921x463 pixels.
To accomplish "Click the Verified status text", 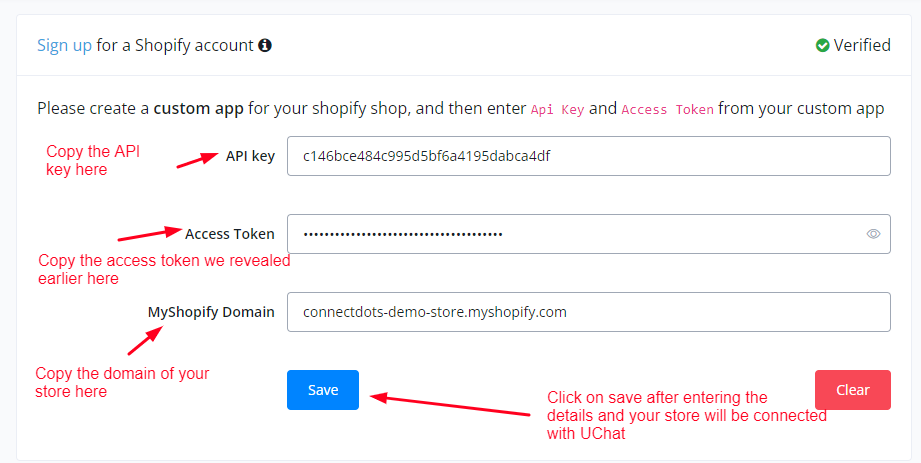I will tap(862, 45).
